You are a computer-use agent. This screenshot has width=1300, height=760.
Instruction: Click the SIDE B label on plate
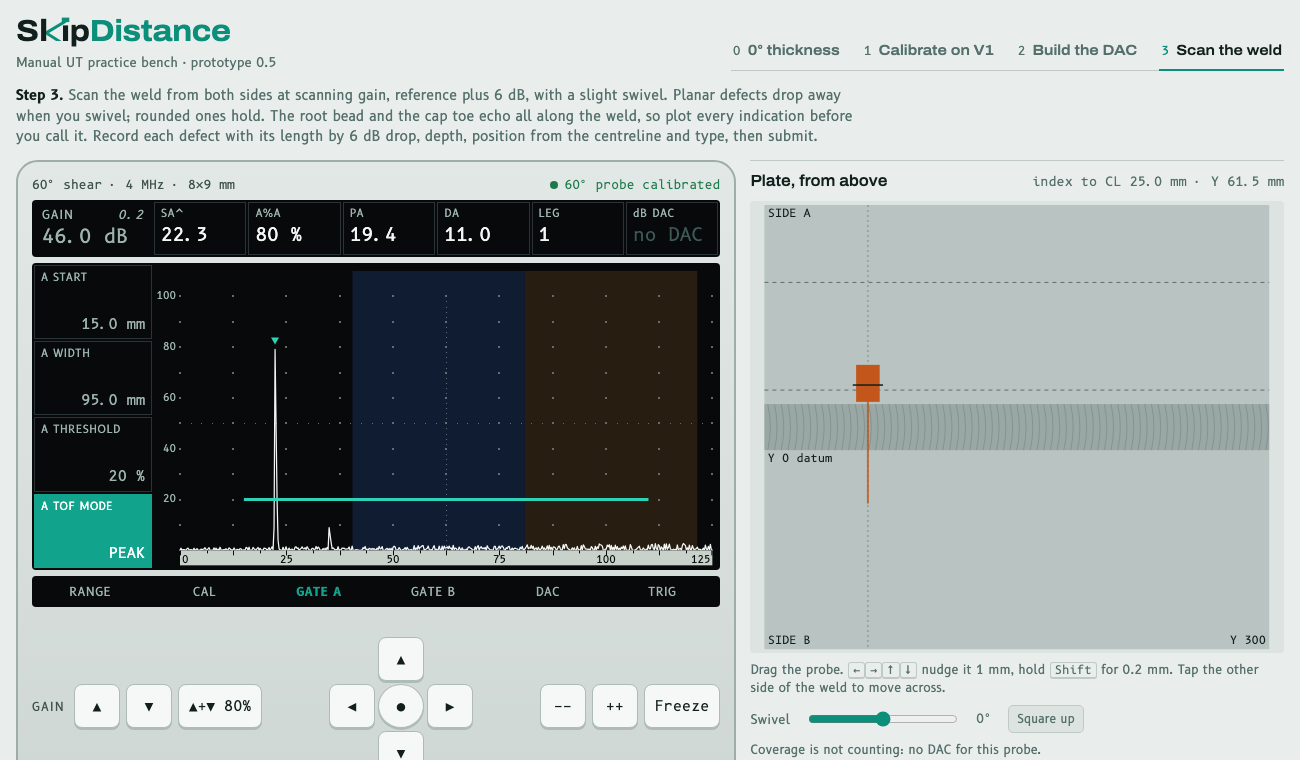point(789,640)
